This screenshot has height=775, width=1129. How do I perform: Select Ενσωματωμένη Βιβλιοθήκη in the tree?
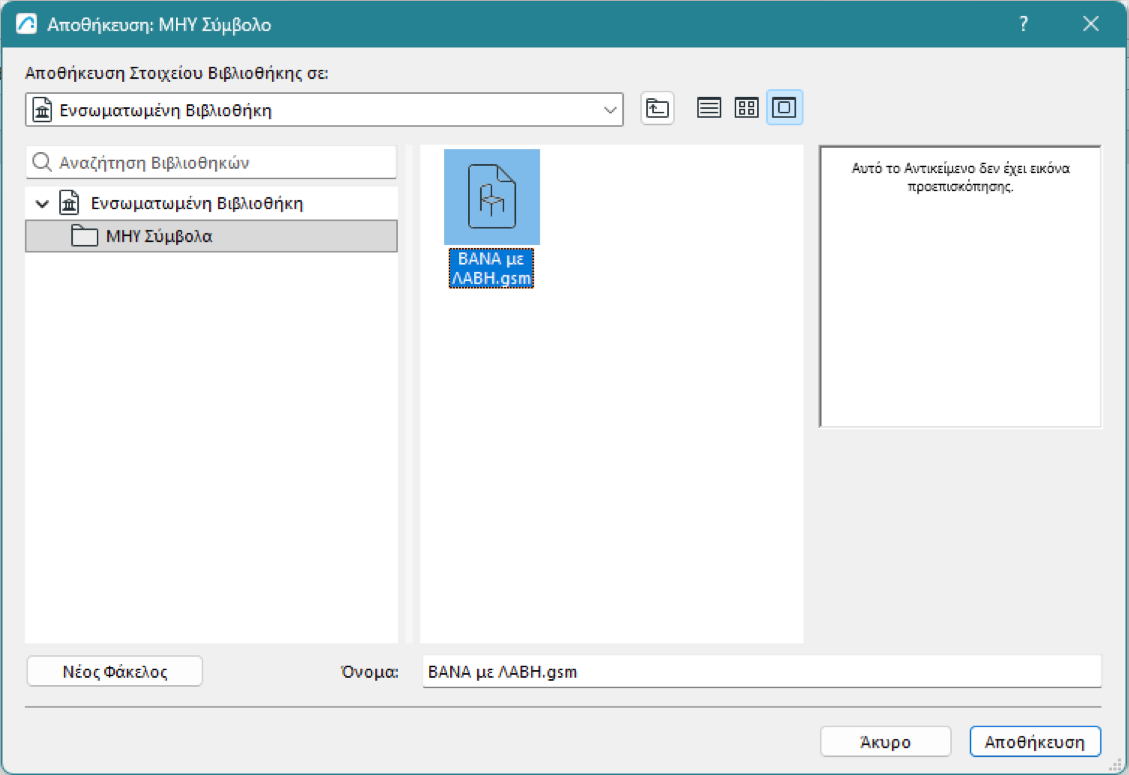[197, 204]
